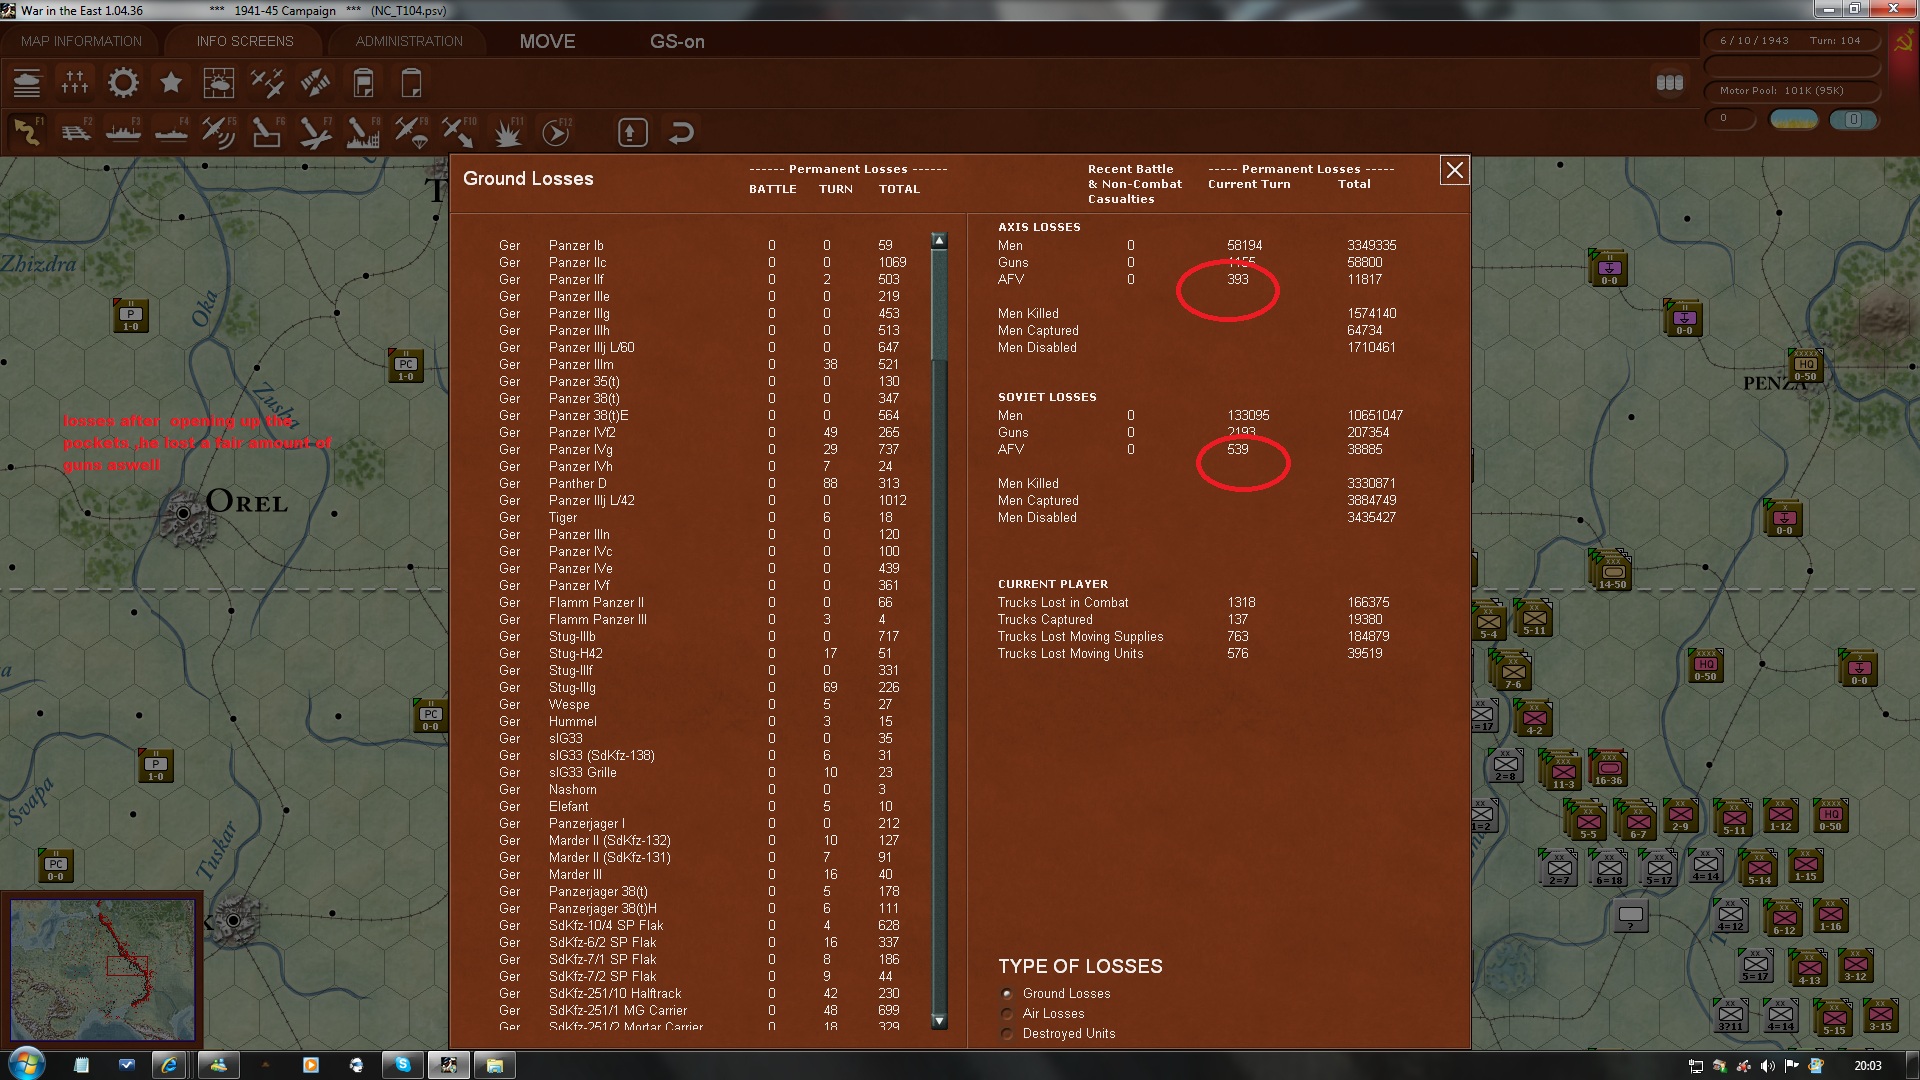Select the F4 amphibious transport mode

(171, 132)
